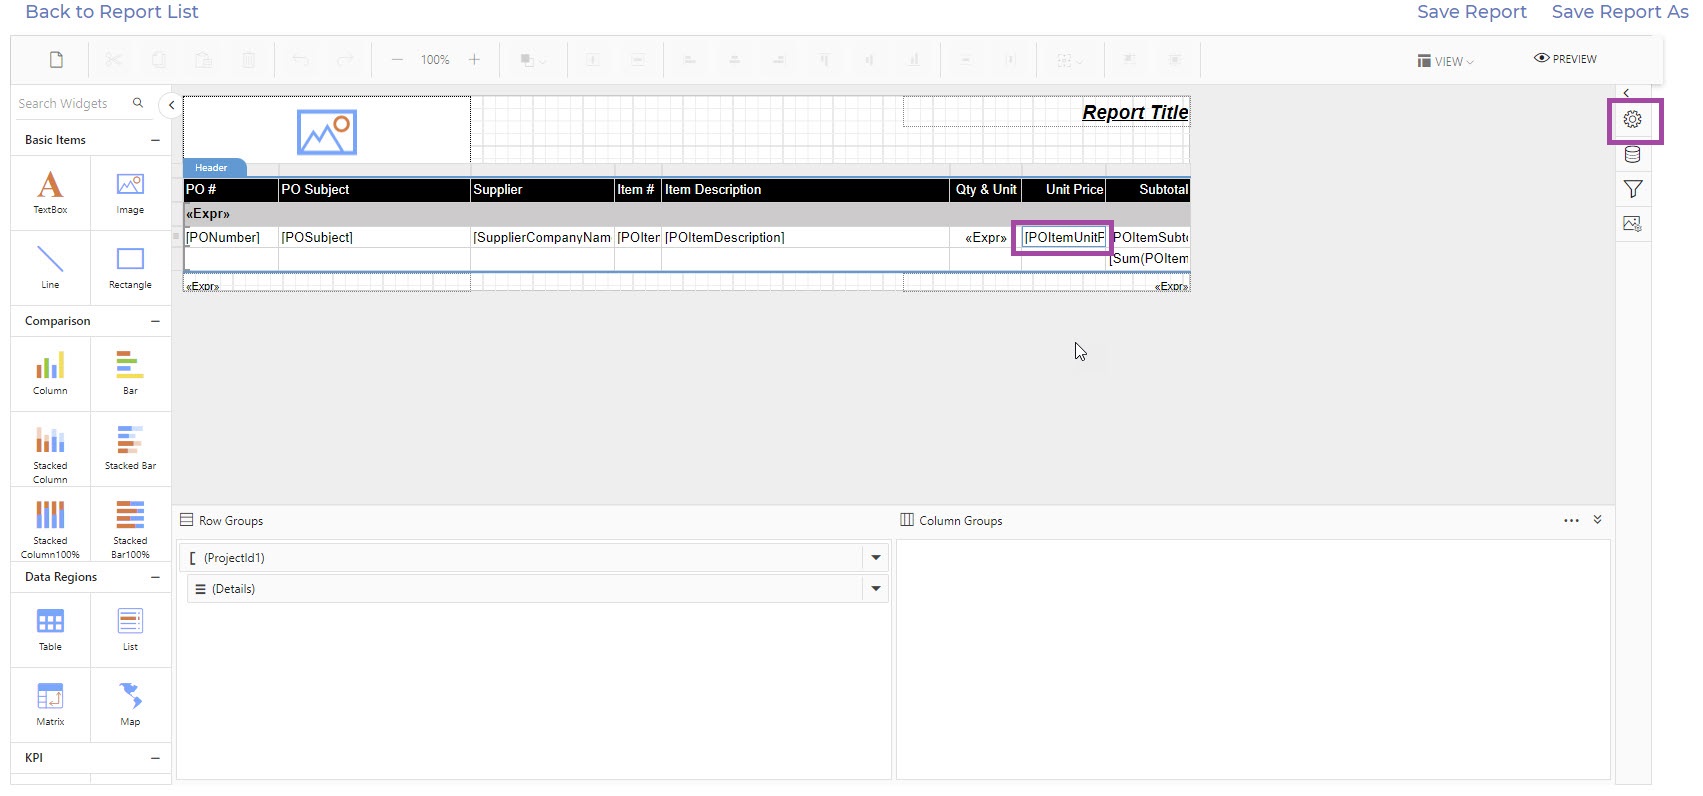
Task: Select the Header tab label
Action: [x=211, y=168]
